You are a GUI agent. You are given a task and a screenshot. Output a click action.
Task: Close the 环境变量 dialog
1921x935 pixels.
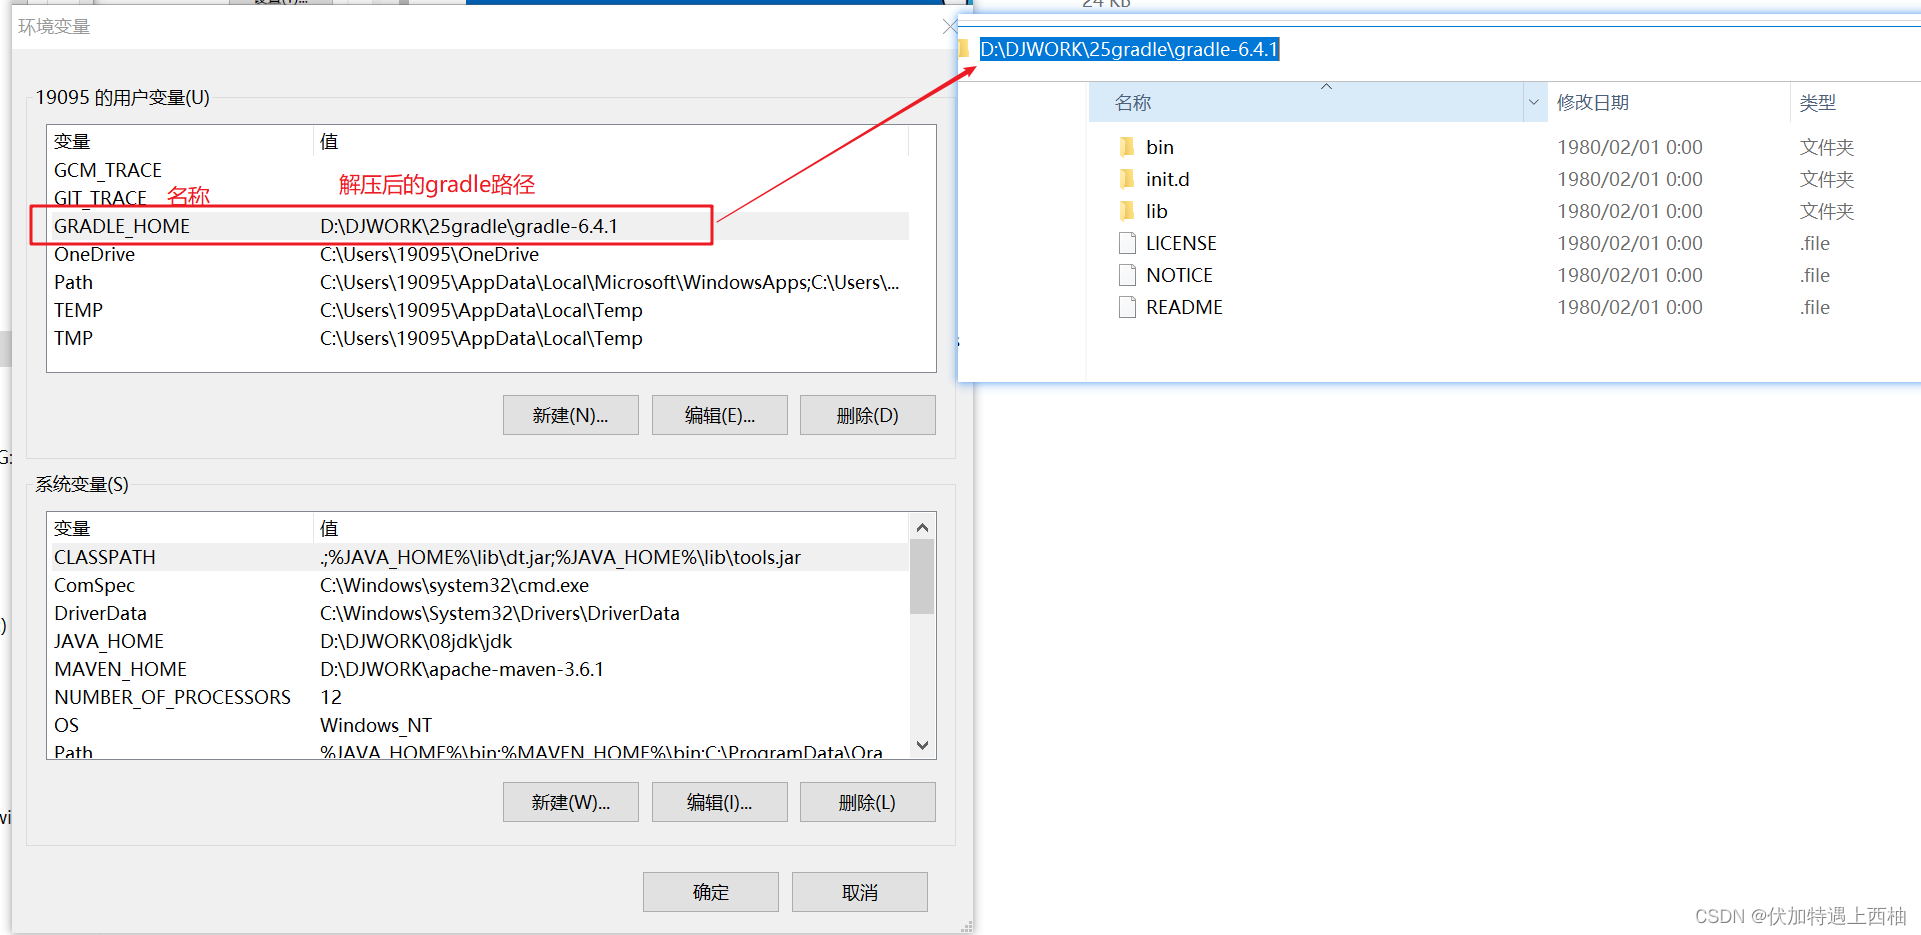(949, 27)
